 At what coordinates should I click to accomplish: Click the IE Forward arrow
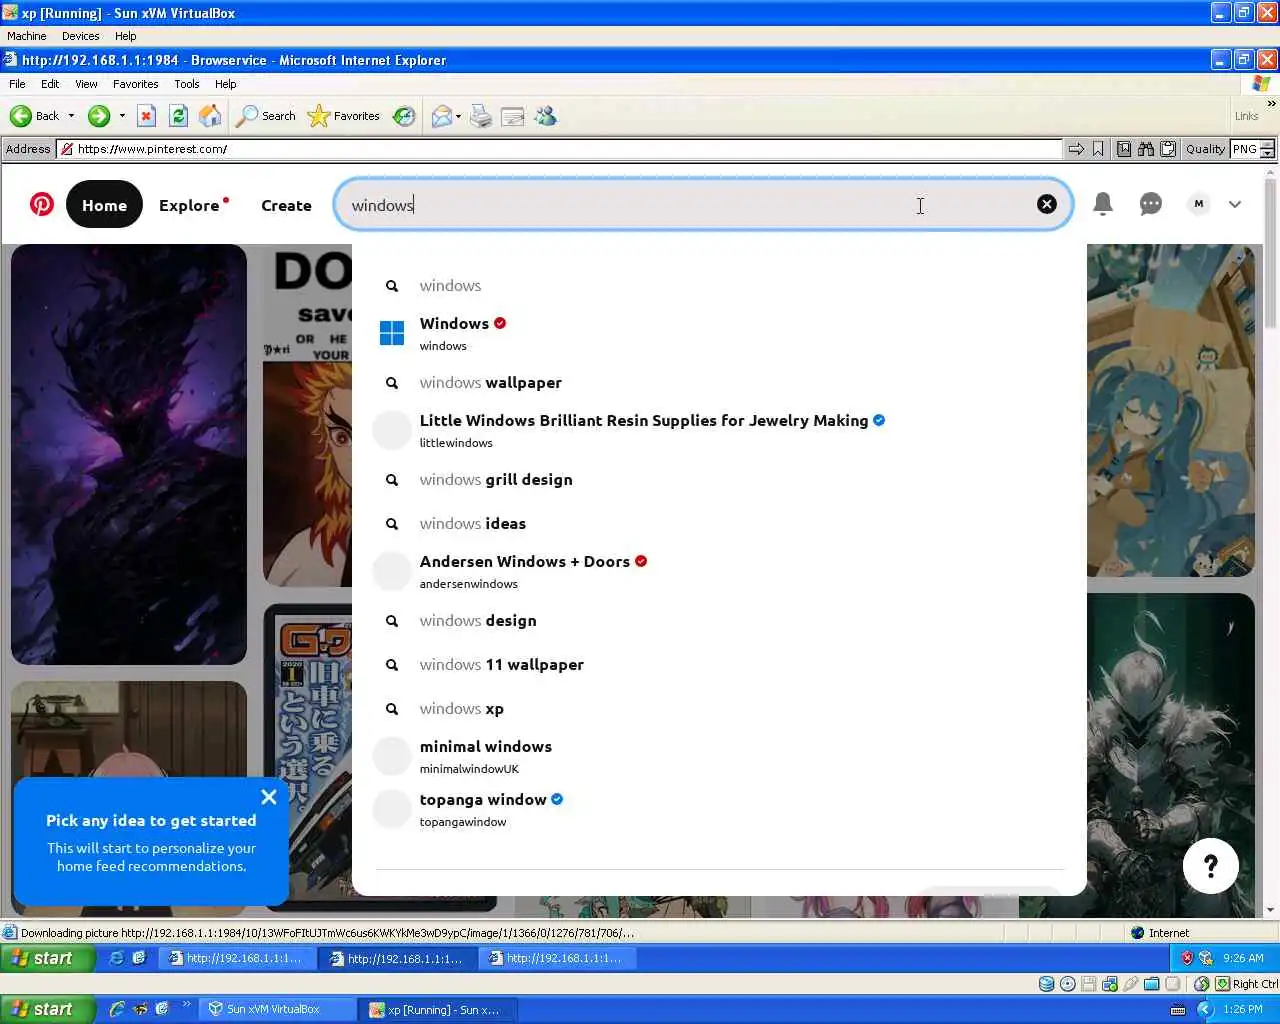click(x=98, y=116)
